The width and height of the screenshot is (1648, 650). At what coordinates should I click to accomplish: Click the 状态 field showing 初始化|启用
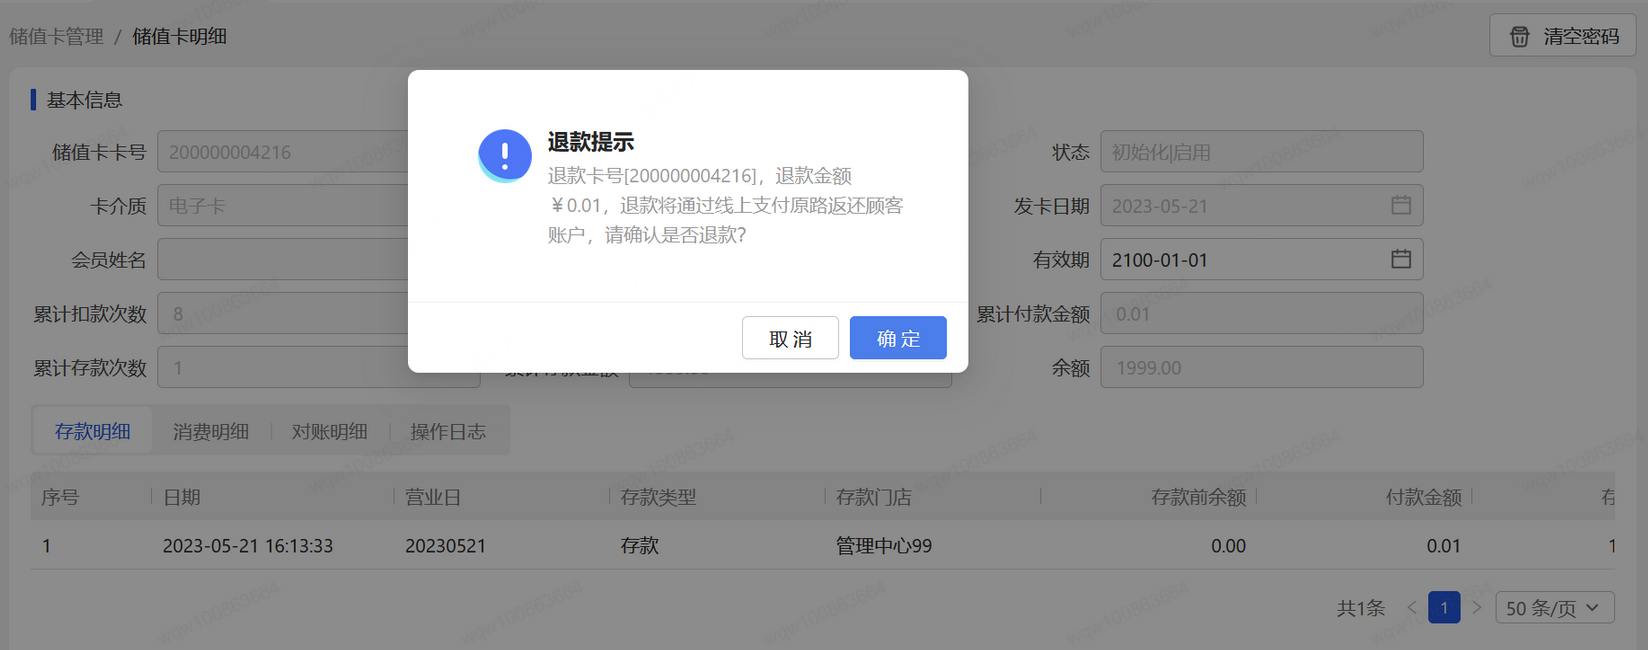tap(1262, 152)
